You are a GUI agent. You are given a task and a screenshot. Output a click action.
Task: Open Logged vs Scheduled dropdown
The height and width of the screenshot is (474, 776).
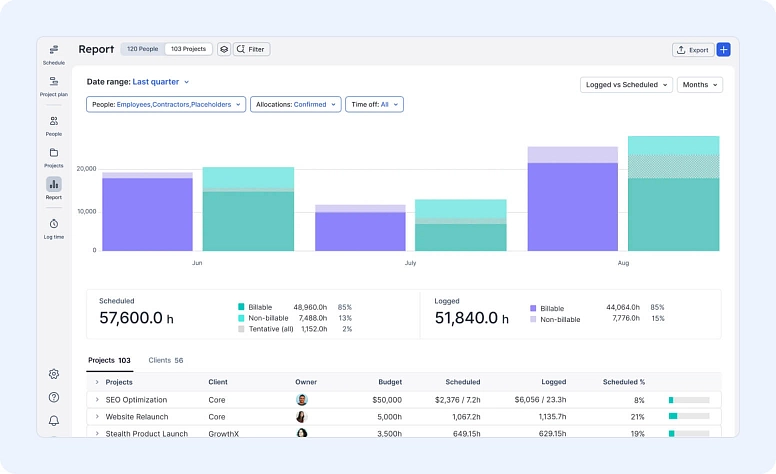[x=627, y=85]
